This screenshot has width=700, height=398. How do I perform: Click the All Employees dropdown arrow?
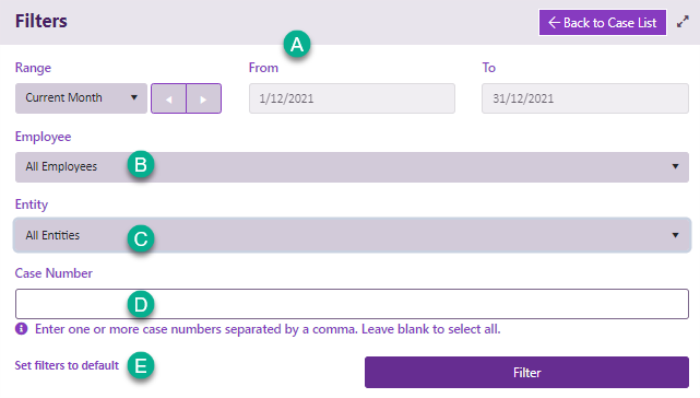(x=675, y=166)
